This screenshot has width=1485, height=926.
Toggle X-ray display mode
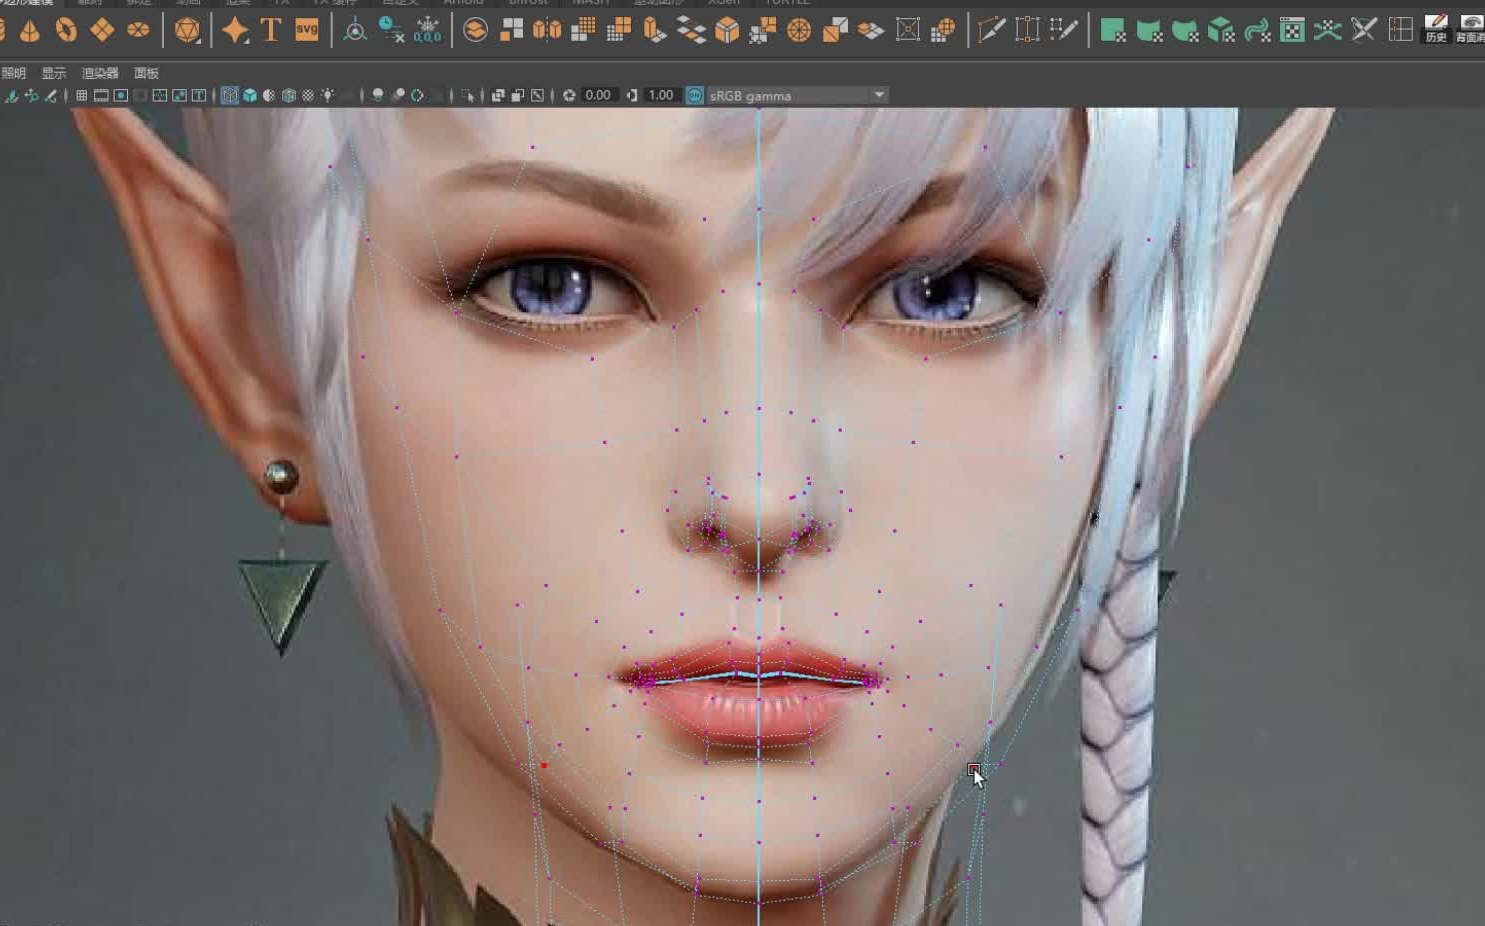coord(498,96)
